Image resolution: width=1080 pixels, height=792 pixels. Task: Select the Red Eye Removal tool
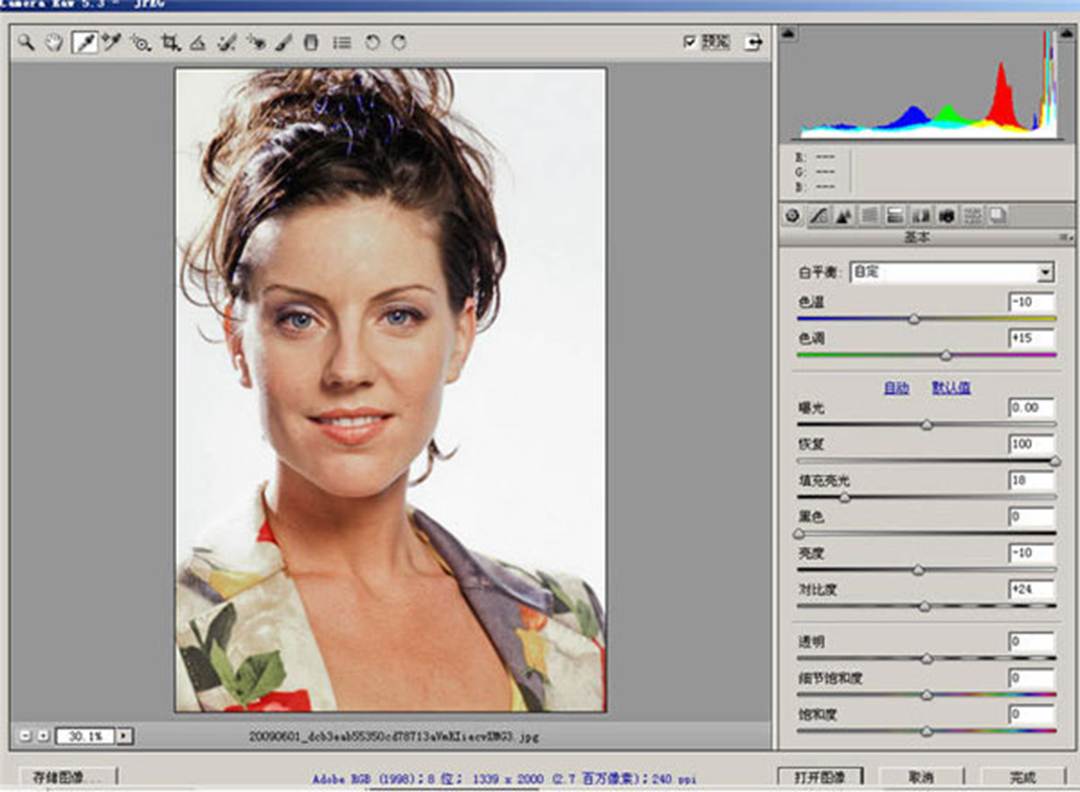point(255,43)
